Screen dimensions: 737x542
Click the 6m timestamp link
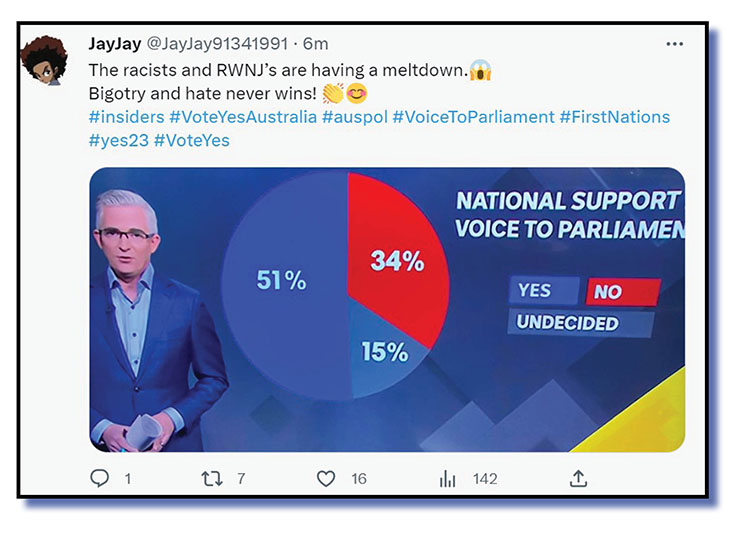315,44
